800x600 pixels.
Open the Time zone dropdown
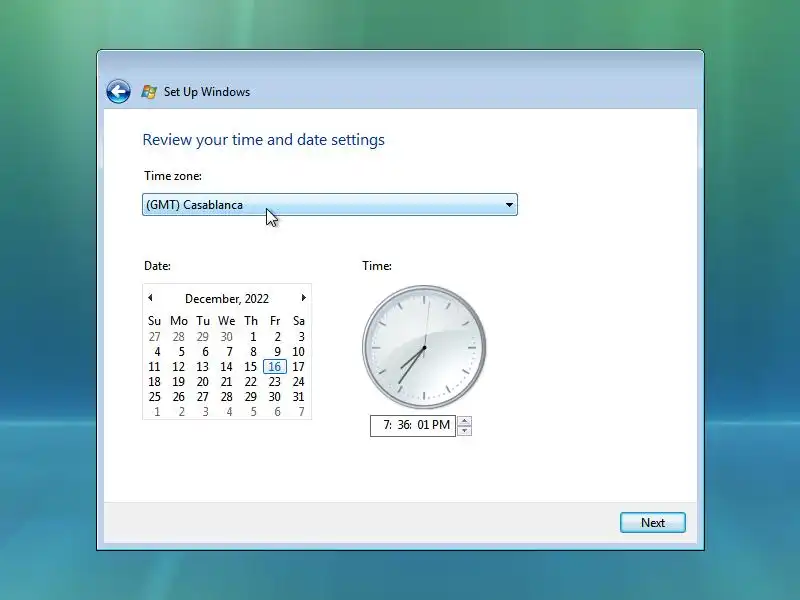click(x=330, y=205)
